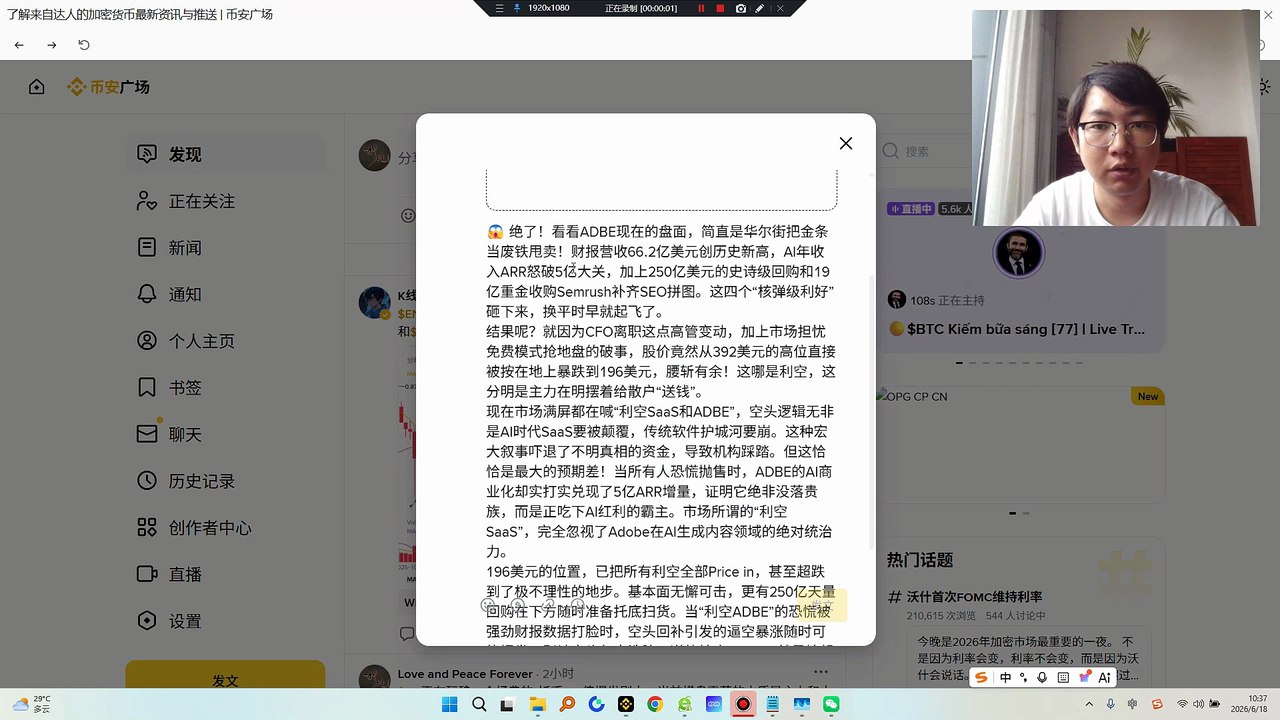1280x720 pixels.
Task: Open the more menu on Love and Peace post
Action: coord(821,673)
